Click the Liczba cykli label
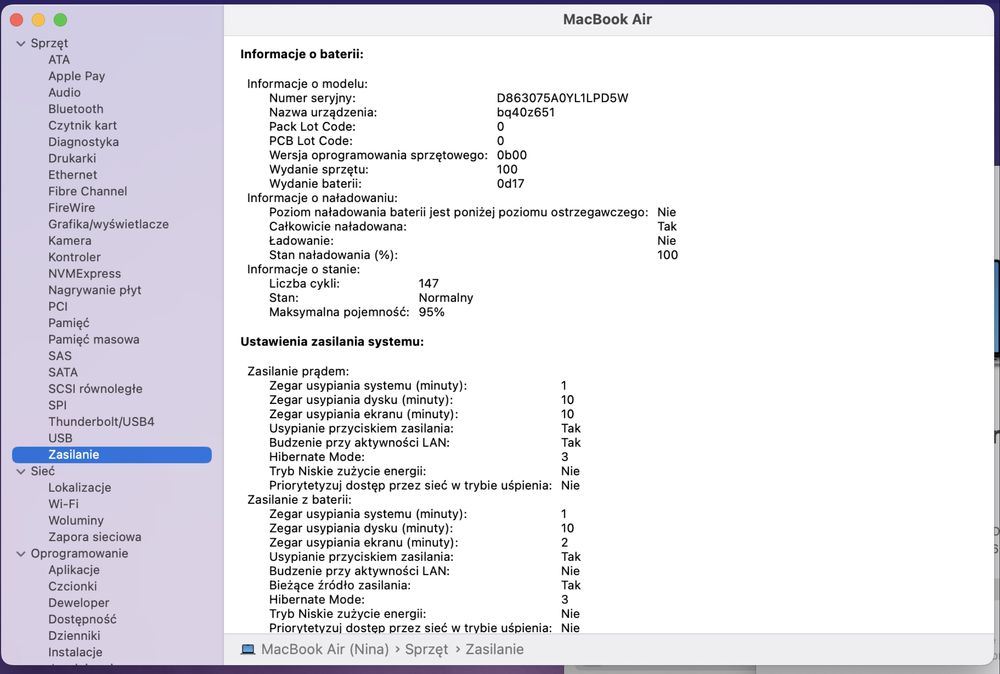 304,284
